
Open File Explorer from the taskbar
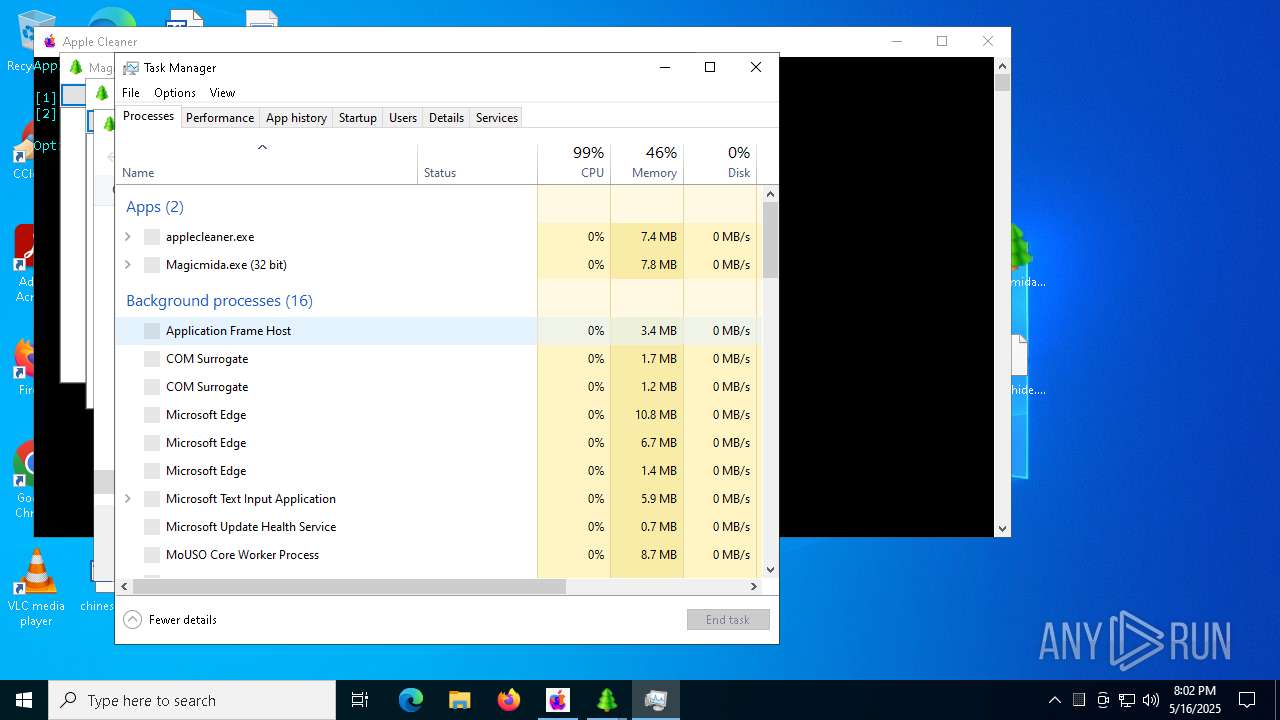pos(459,700)
